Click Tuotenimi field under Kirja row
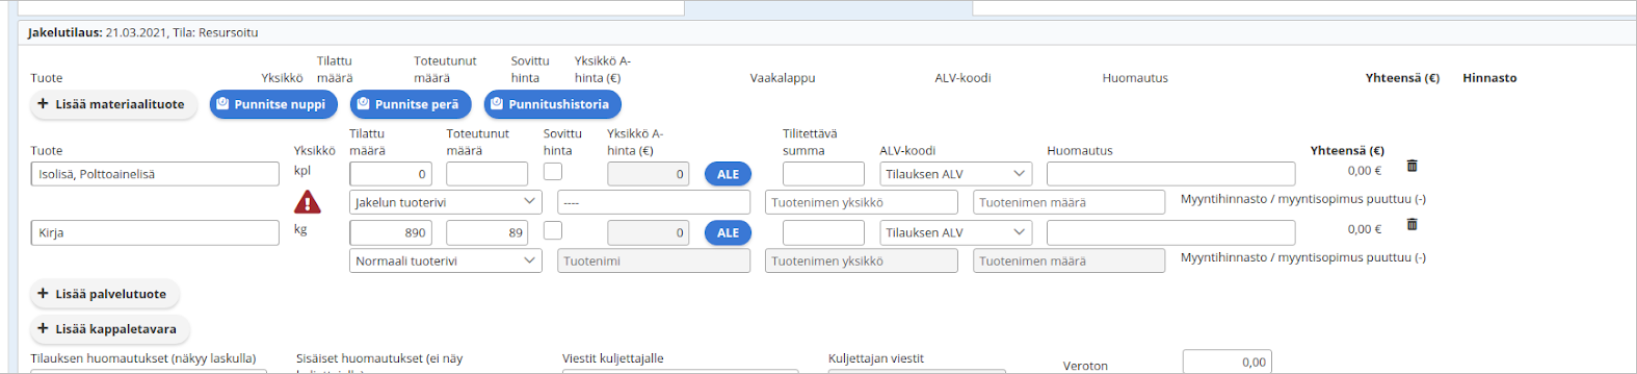The width and height of the screenshot is (1637, 374). 654,261
